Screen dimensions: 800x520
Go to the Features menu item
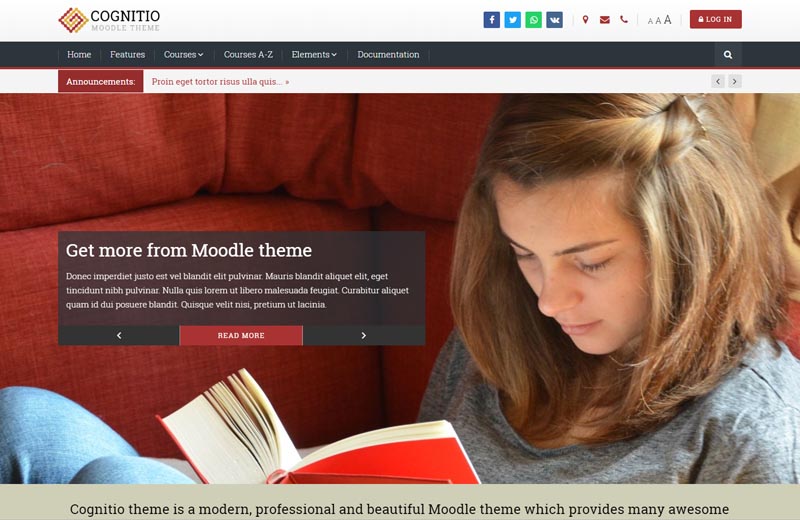pos(127,55)
